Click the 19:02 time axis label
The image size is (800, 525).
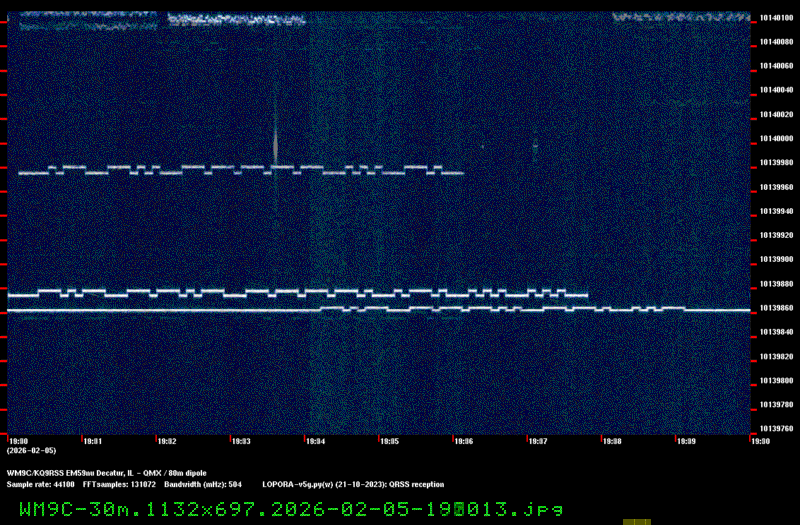click(x=167, y=441)
